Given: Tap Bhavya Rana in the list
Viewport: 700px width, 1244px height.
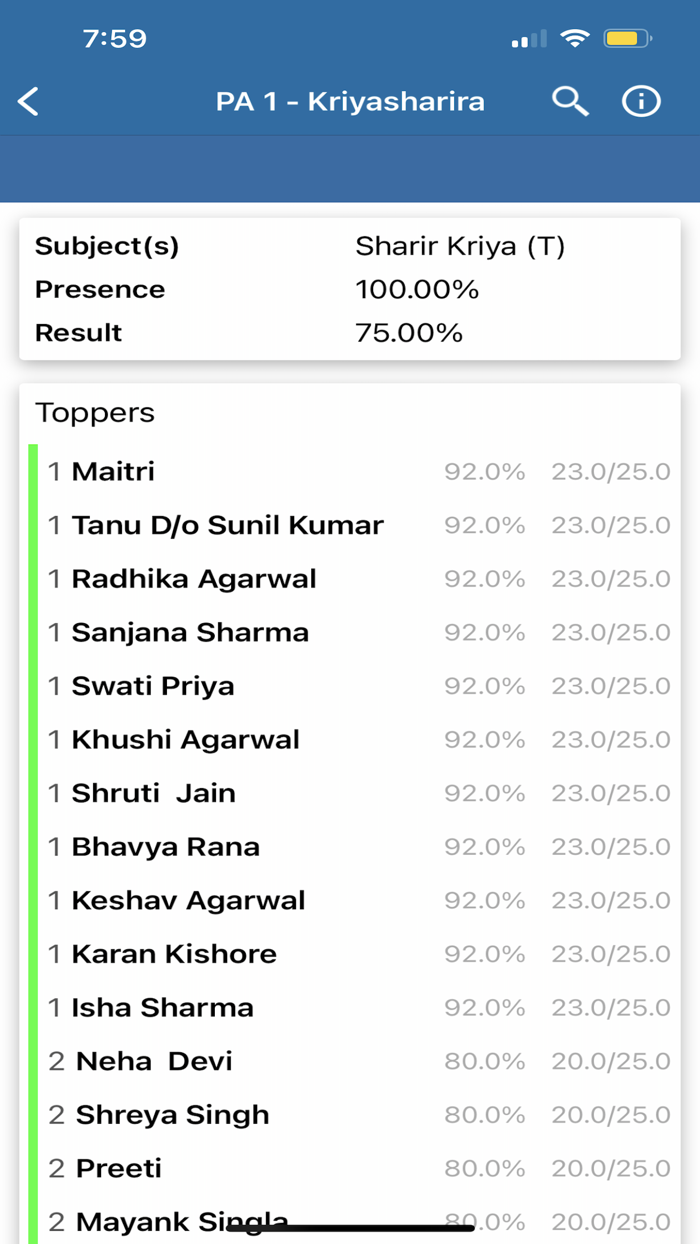Looking at the screenshot, I should 165,847.
